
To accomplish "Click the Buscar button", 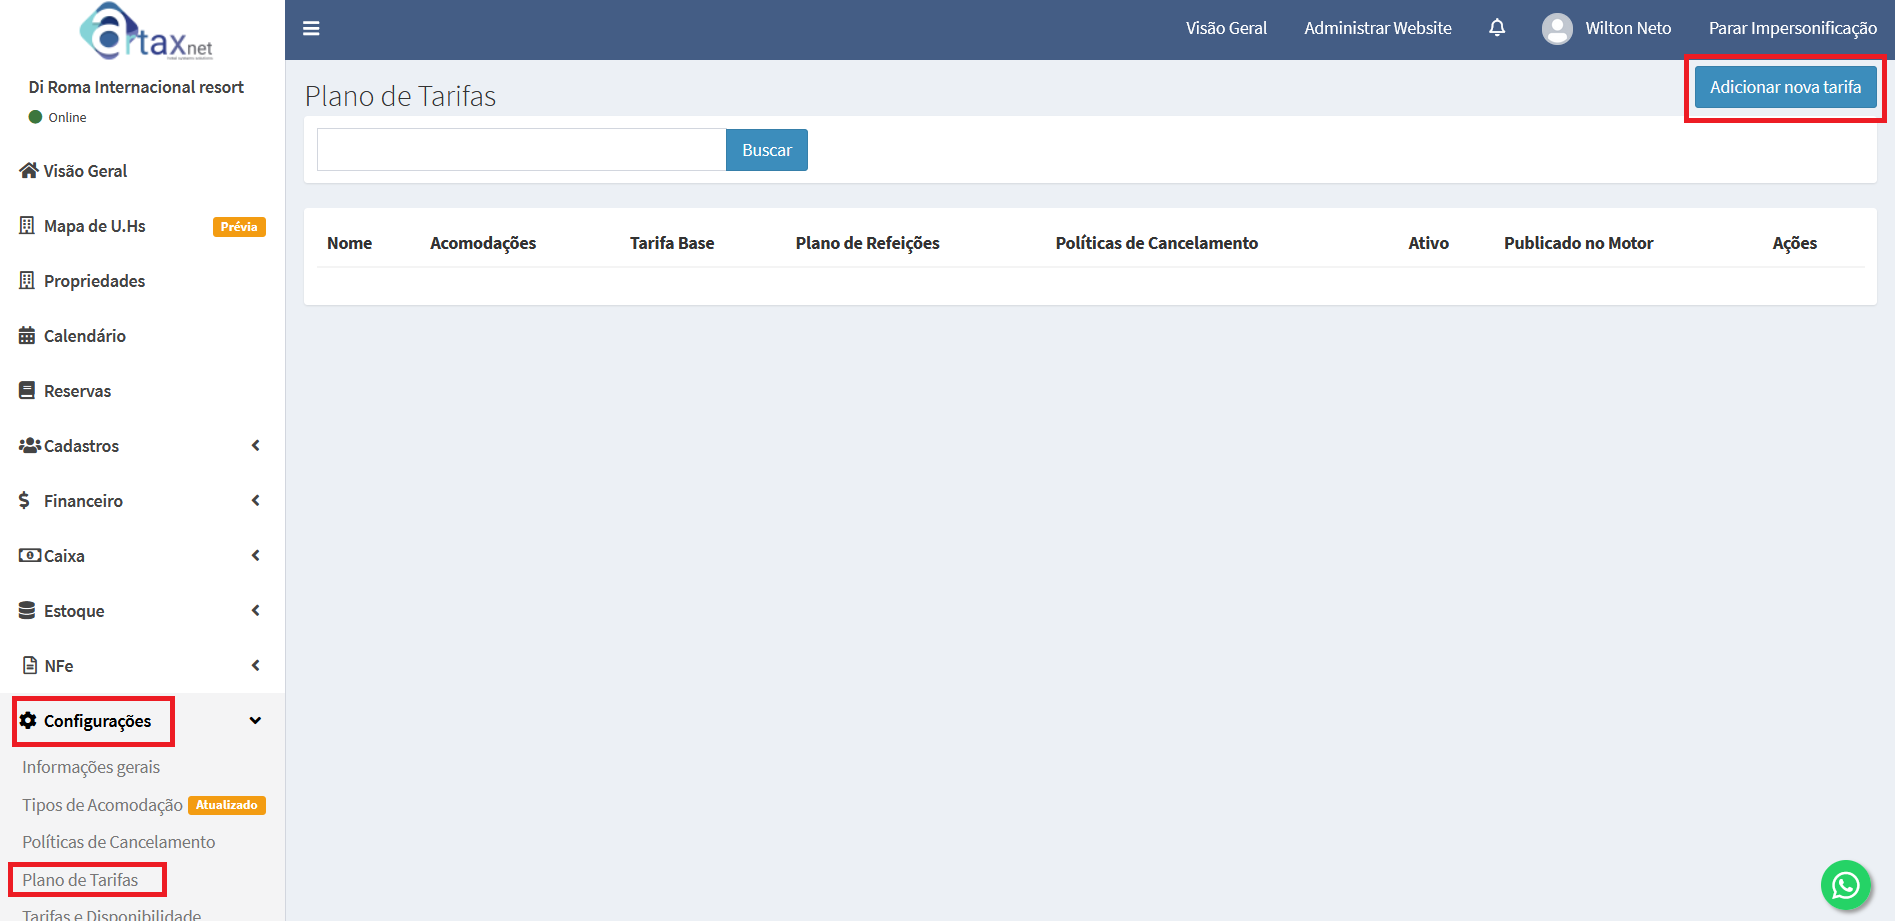I will (767, 150).
